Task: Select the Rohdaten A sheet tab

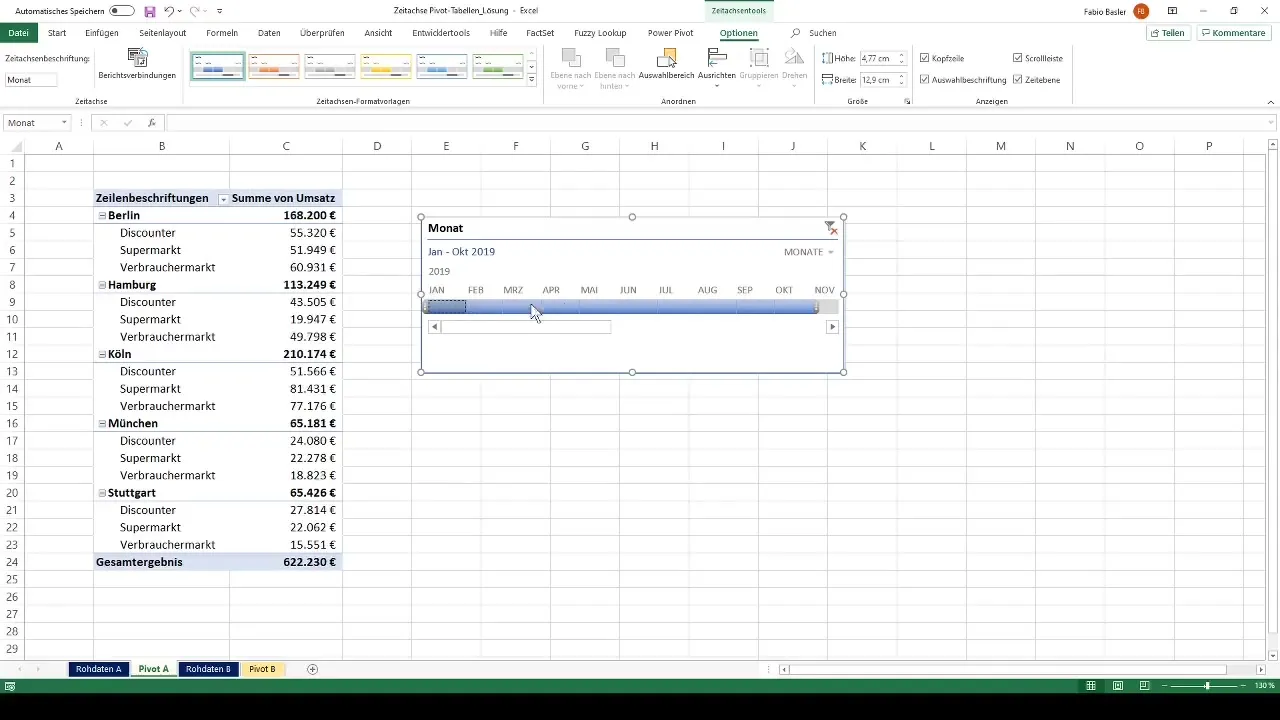Action: click(98, 669)
